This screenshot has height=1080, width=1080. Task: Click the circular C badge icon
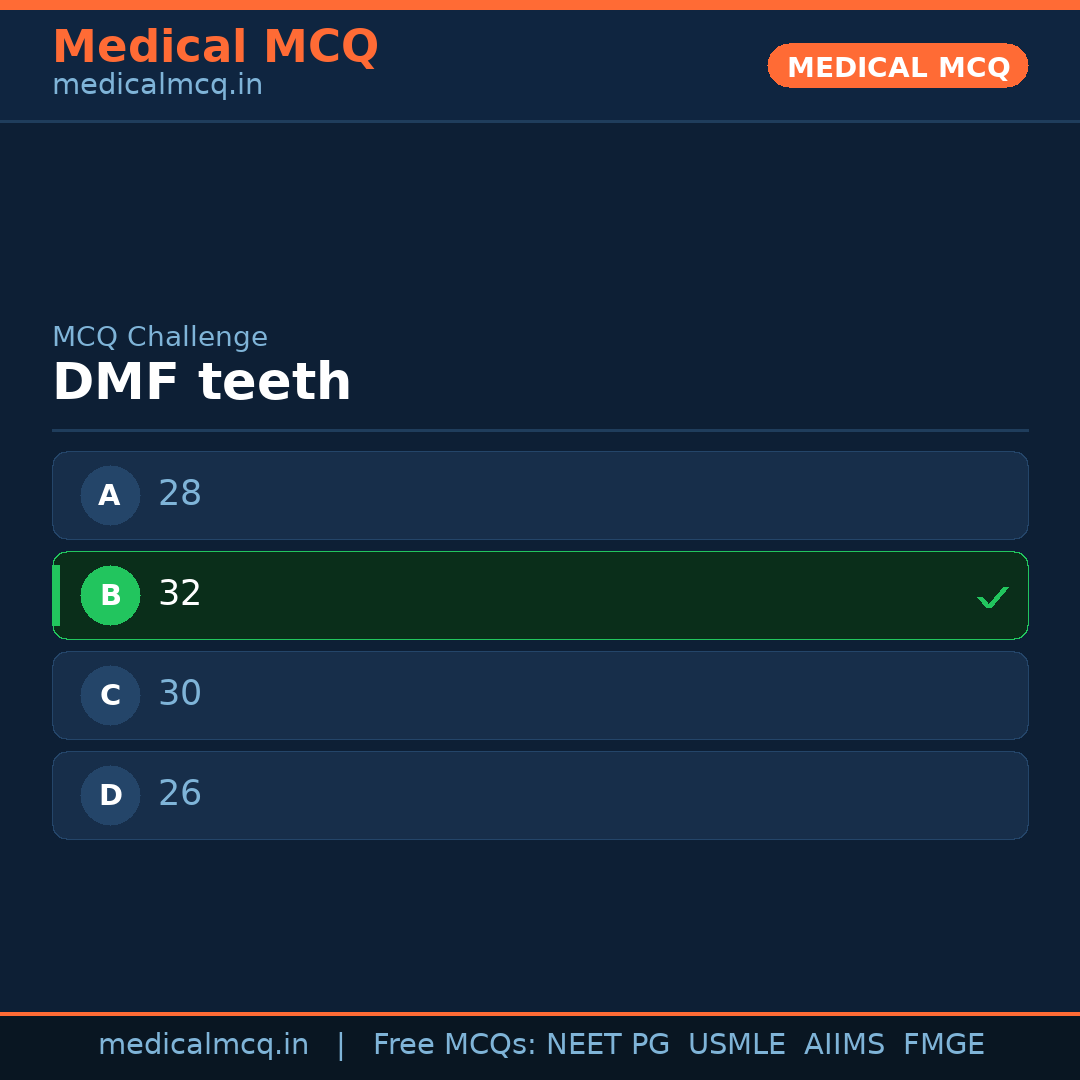pos(110,695)
